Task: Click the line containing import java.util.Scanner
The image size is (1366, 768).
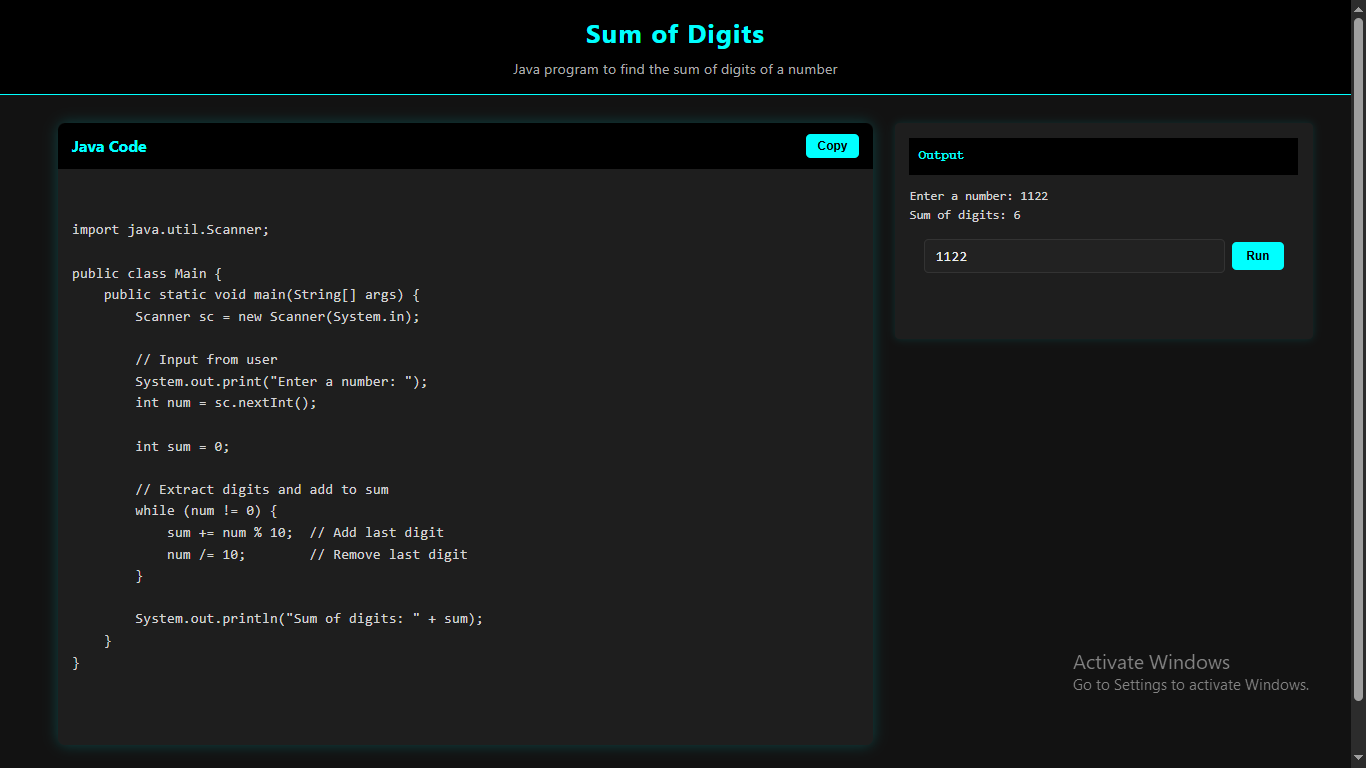Action: (169, 229)
